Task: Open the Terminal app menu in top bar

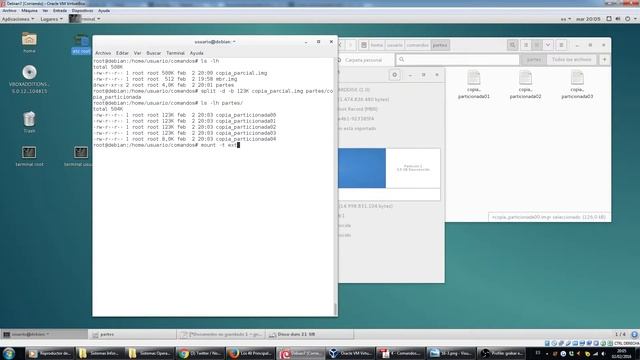Action: [85, 19]
